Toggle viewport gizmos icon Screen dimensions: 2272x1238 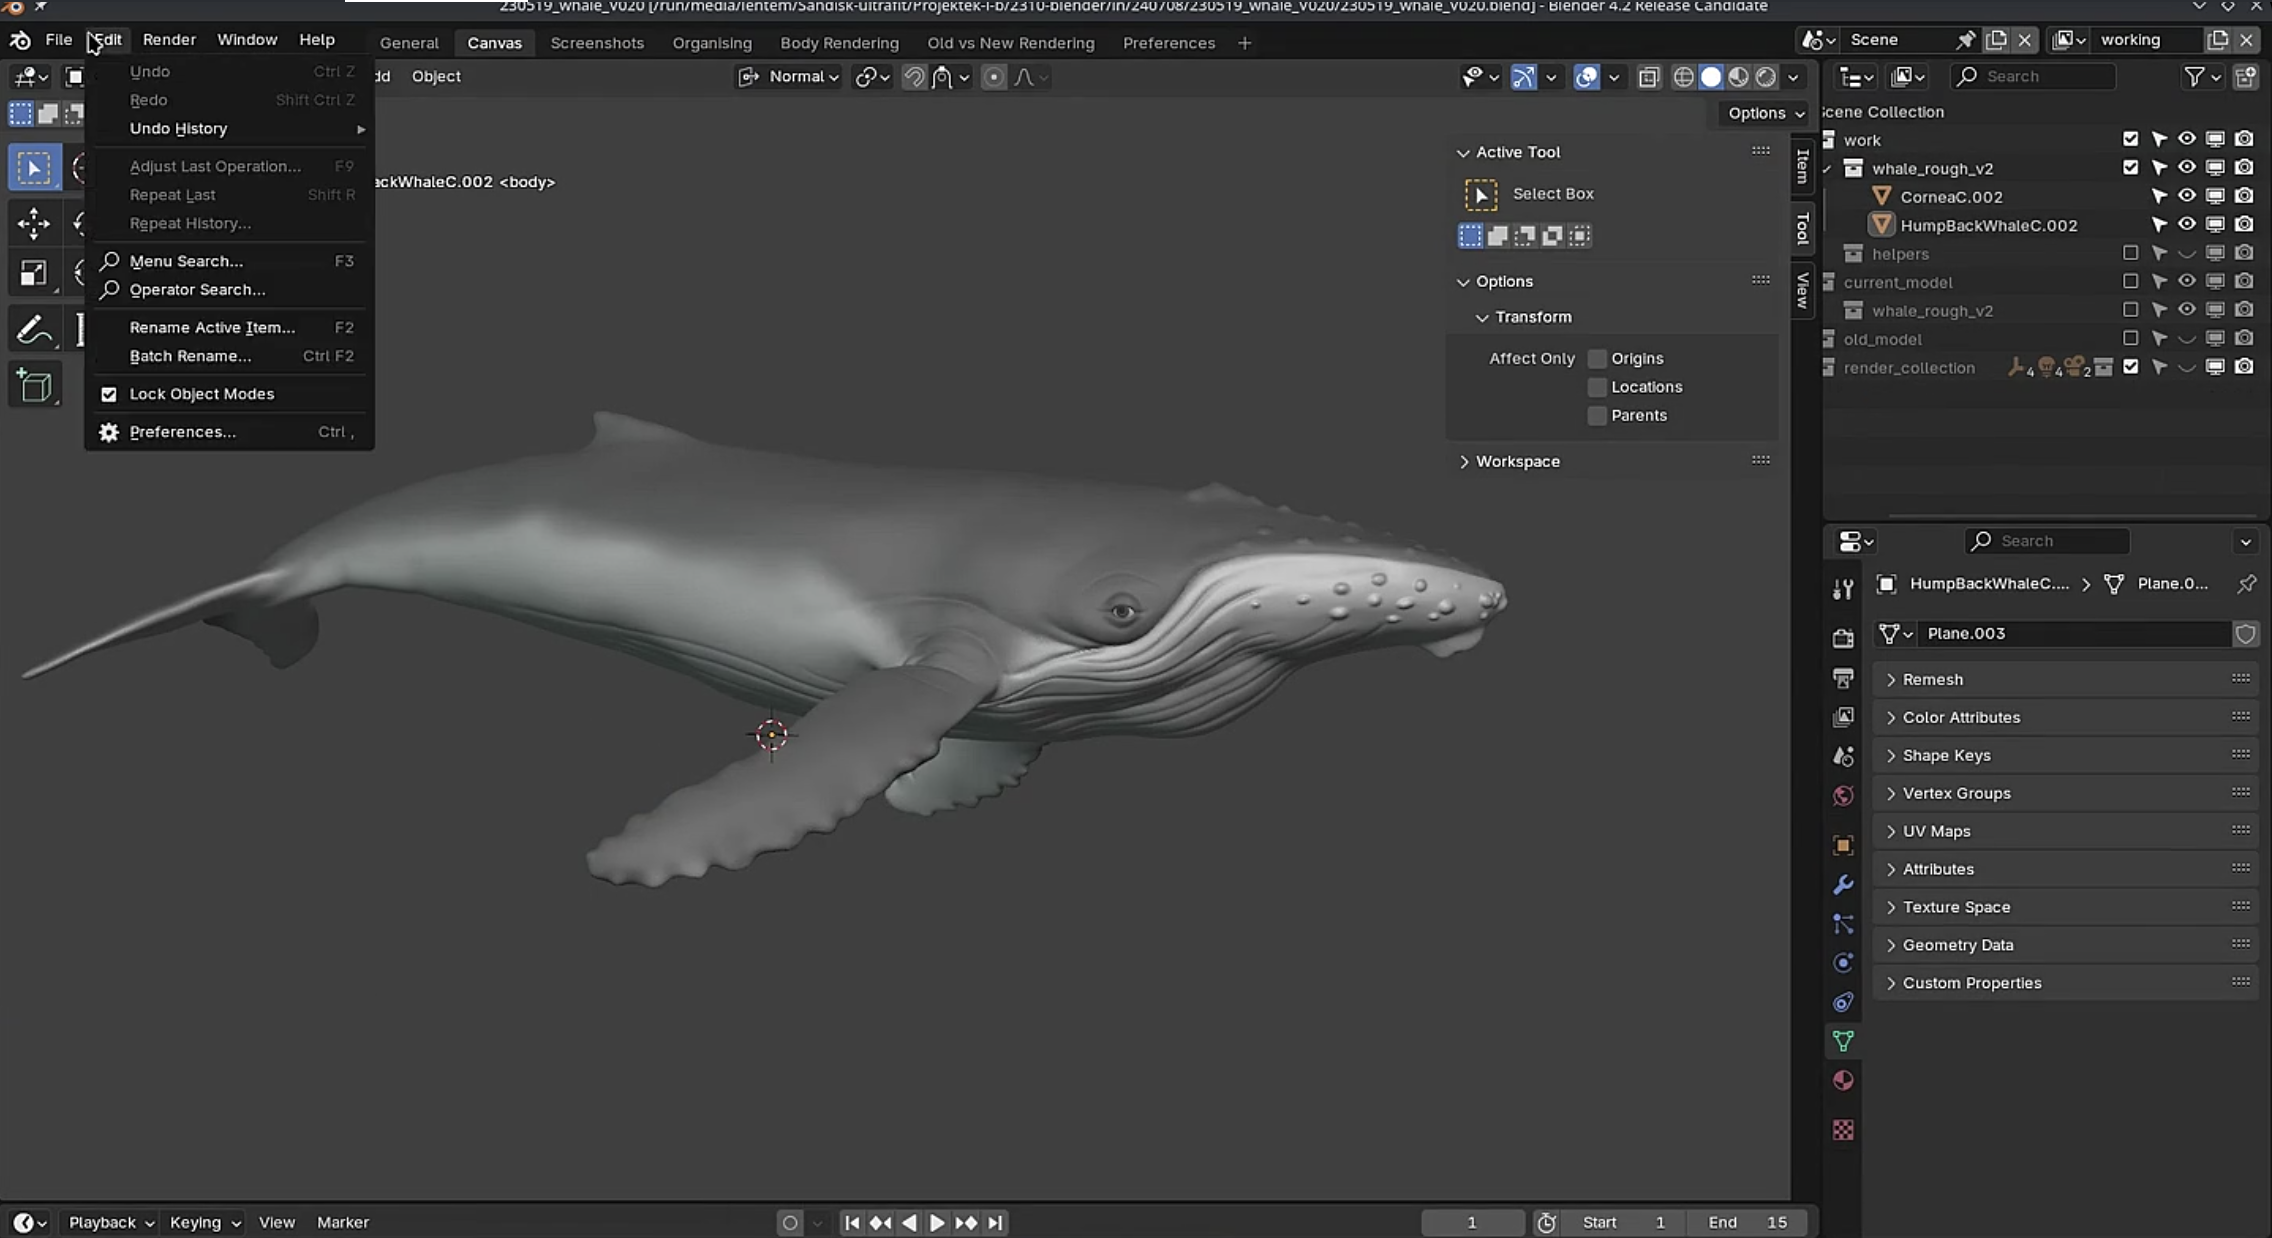coord(1523,77)
